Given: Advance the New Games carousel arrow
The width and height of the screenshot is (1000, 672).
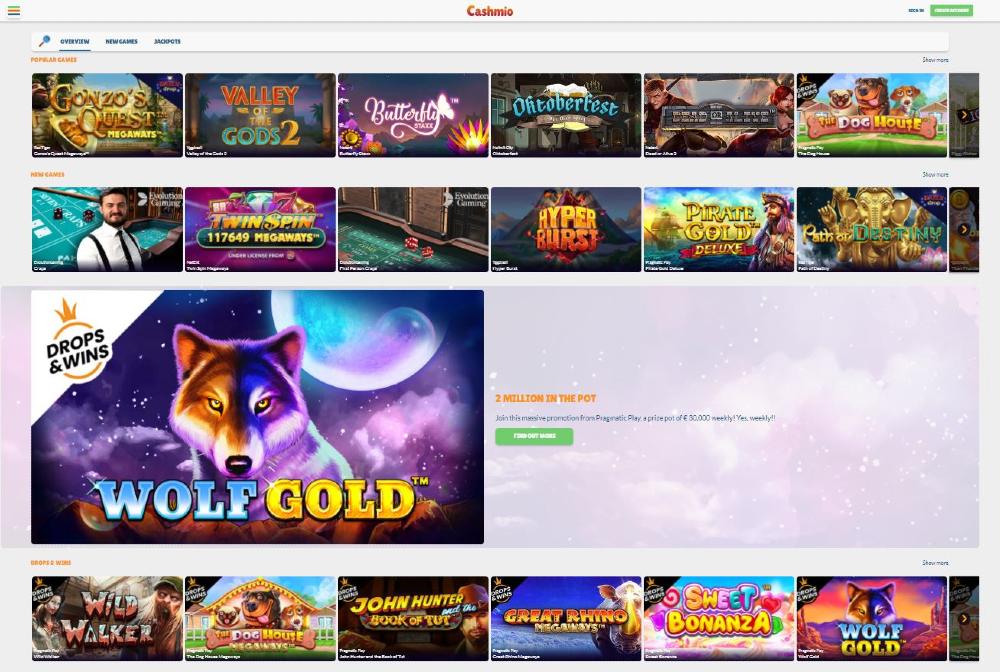Looking at the screenshot, I should coord(964,230).
